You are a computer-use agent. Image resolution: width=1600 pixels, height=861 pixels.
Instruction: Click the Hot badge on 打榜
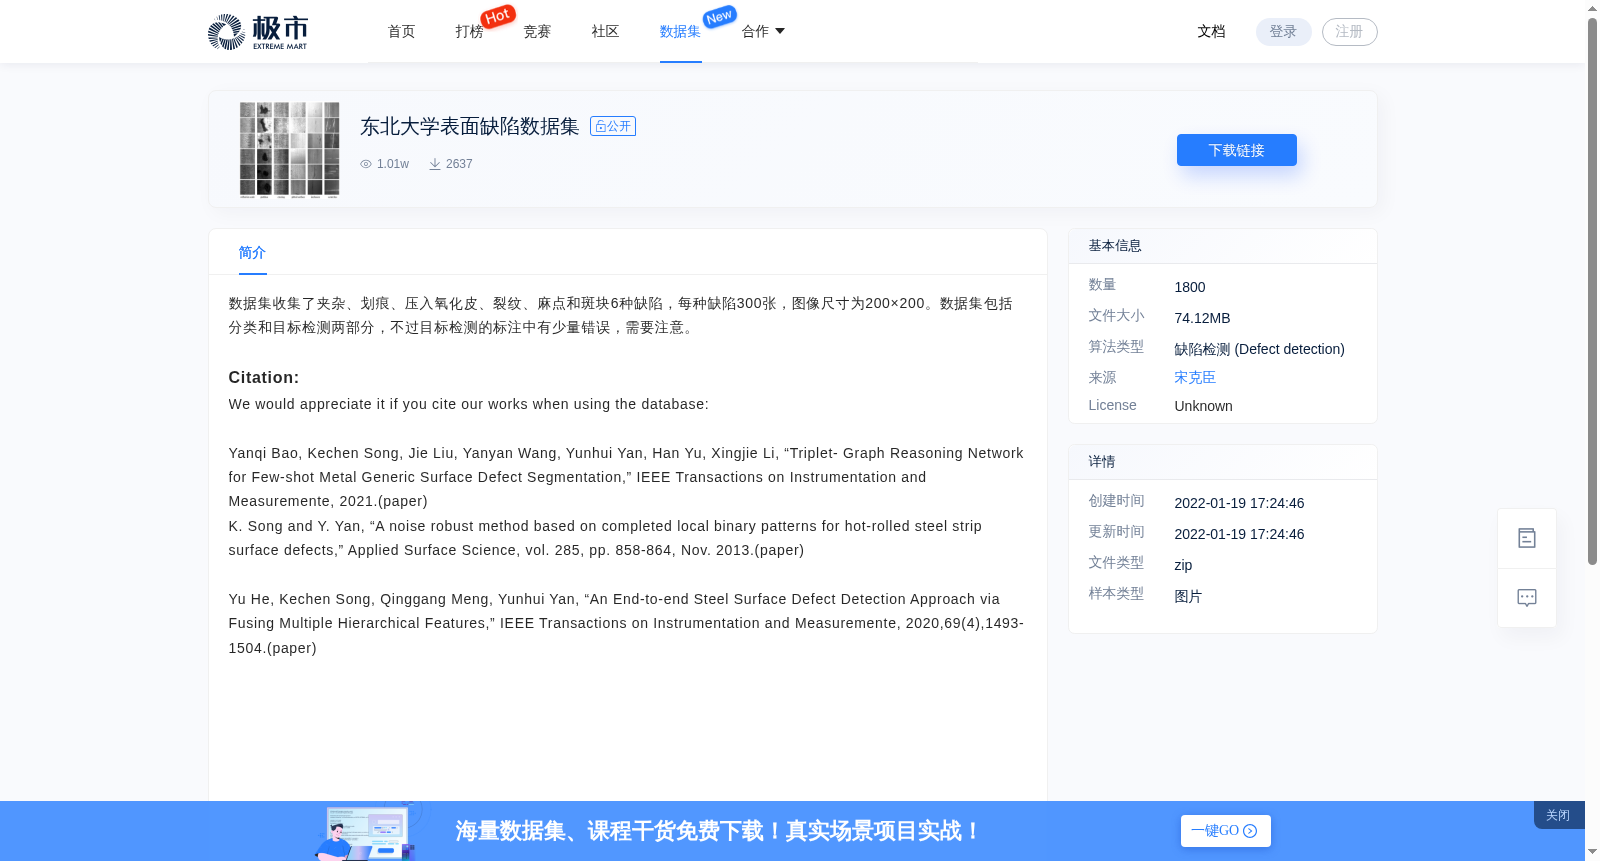pos(498,16)
